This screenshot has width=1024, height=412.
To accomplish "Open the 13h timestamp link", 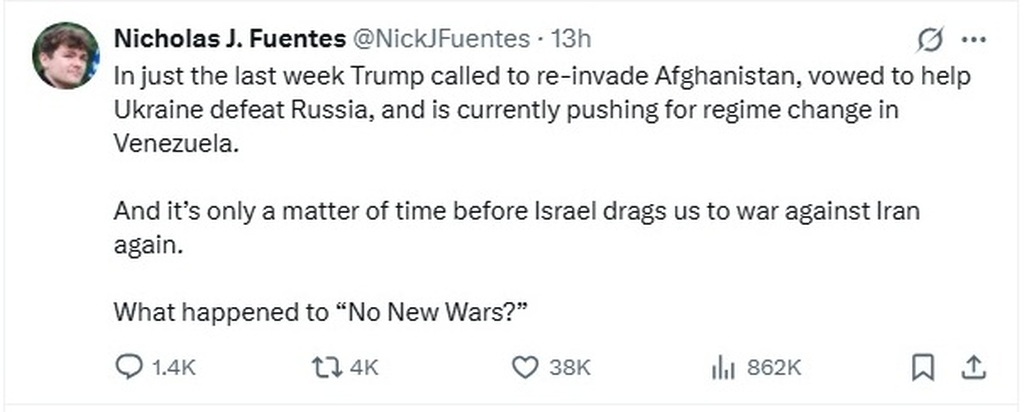I will (572, 39).
